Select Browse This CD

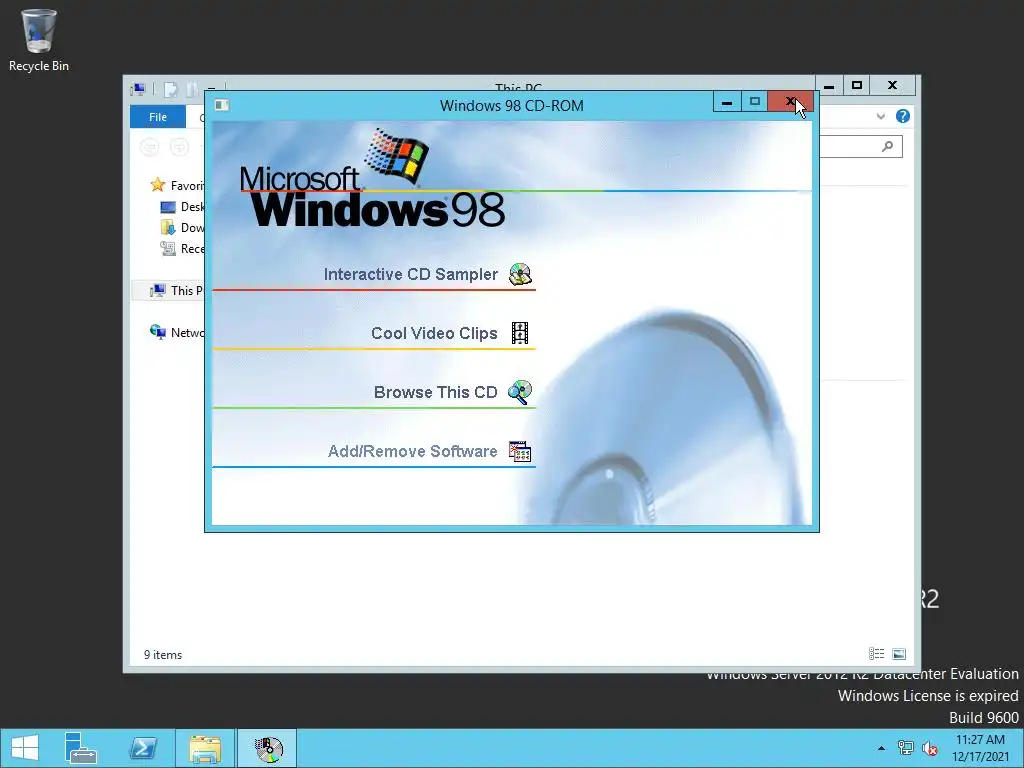tap(436, 392)
